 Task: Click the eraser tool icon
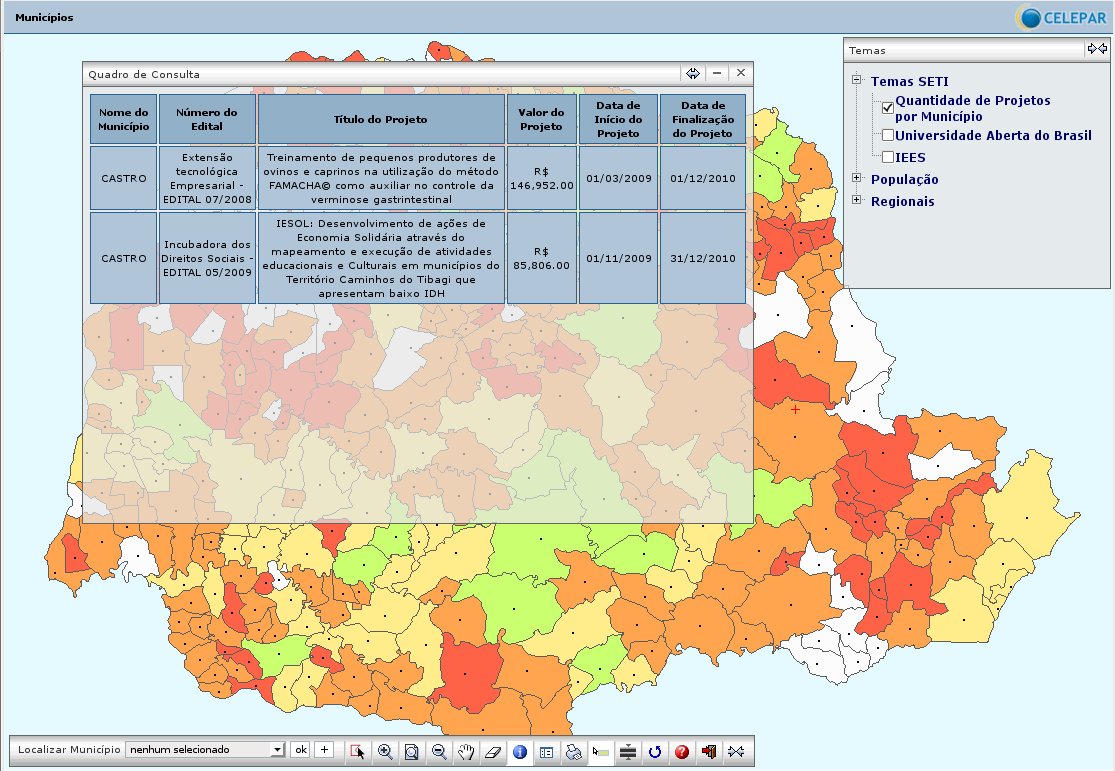pyautogui.click(x=492, y=751)
